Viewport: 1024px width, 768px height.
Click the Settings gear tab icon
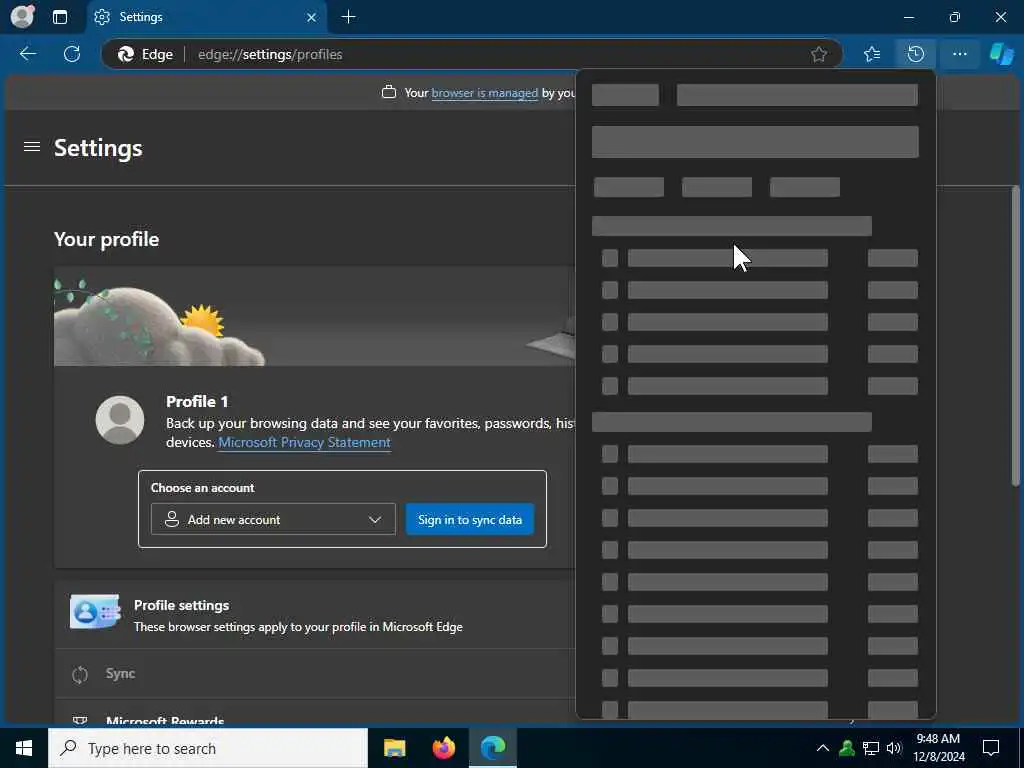(102, 17)
